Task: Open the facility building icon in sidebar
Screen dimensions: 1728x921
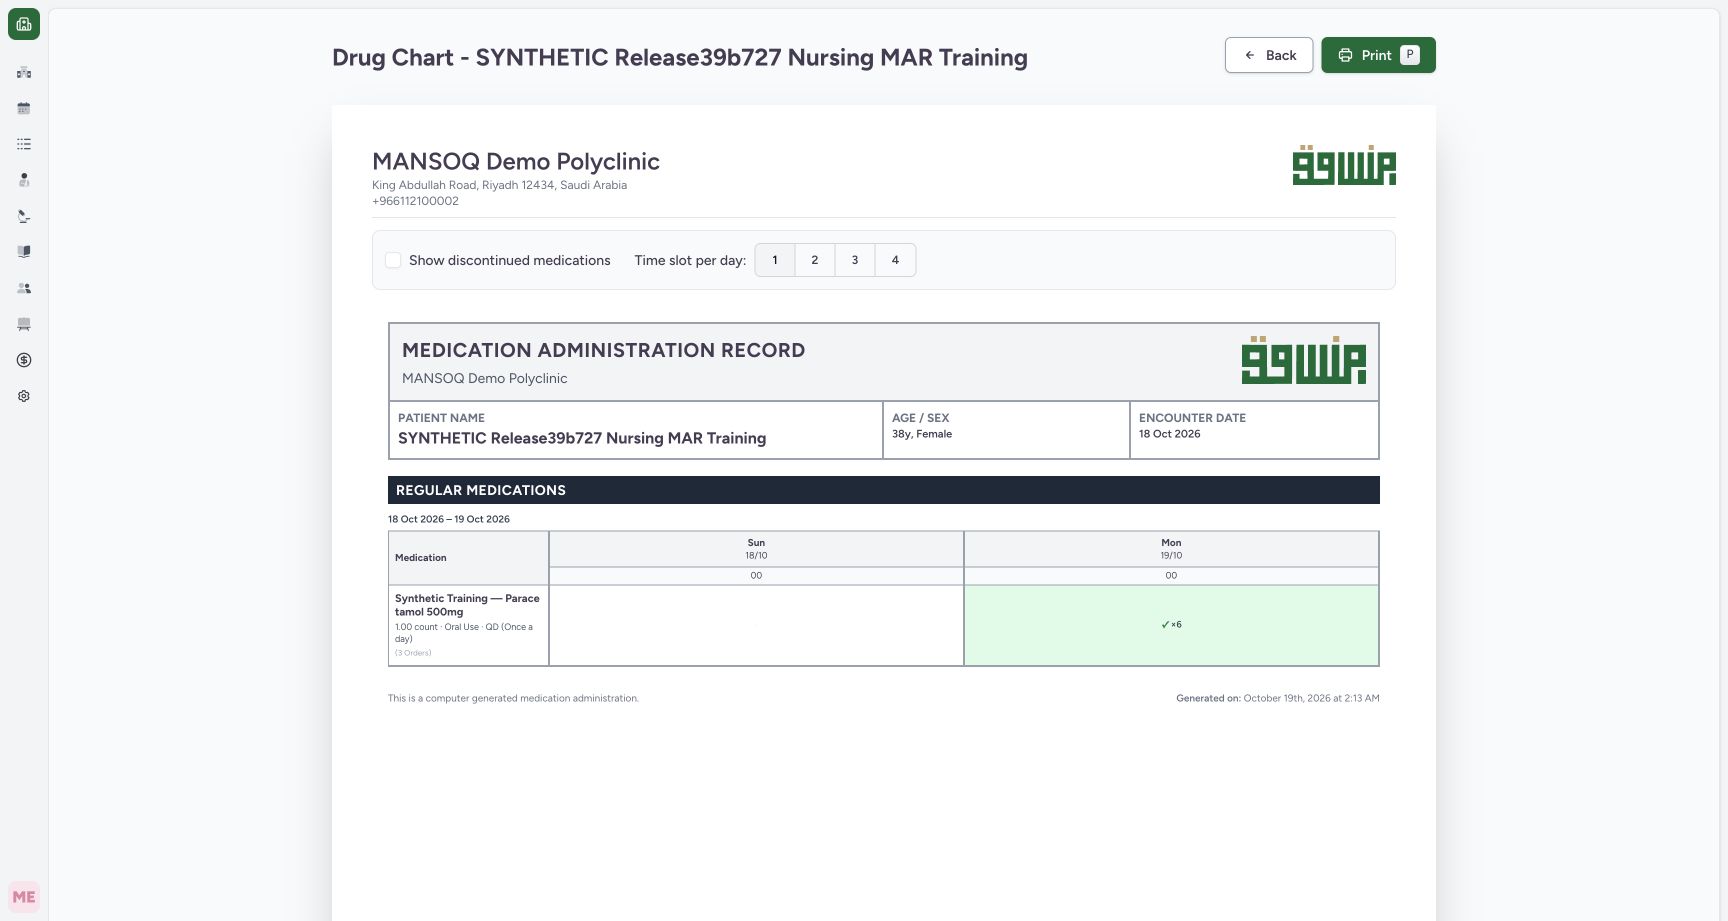Action: pyautogui.click(x=24, y=72)
